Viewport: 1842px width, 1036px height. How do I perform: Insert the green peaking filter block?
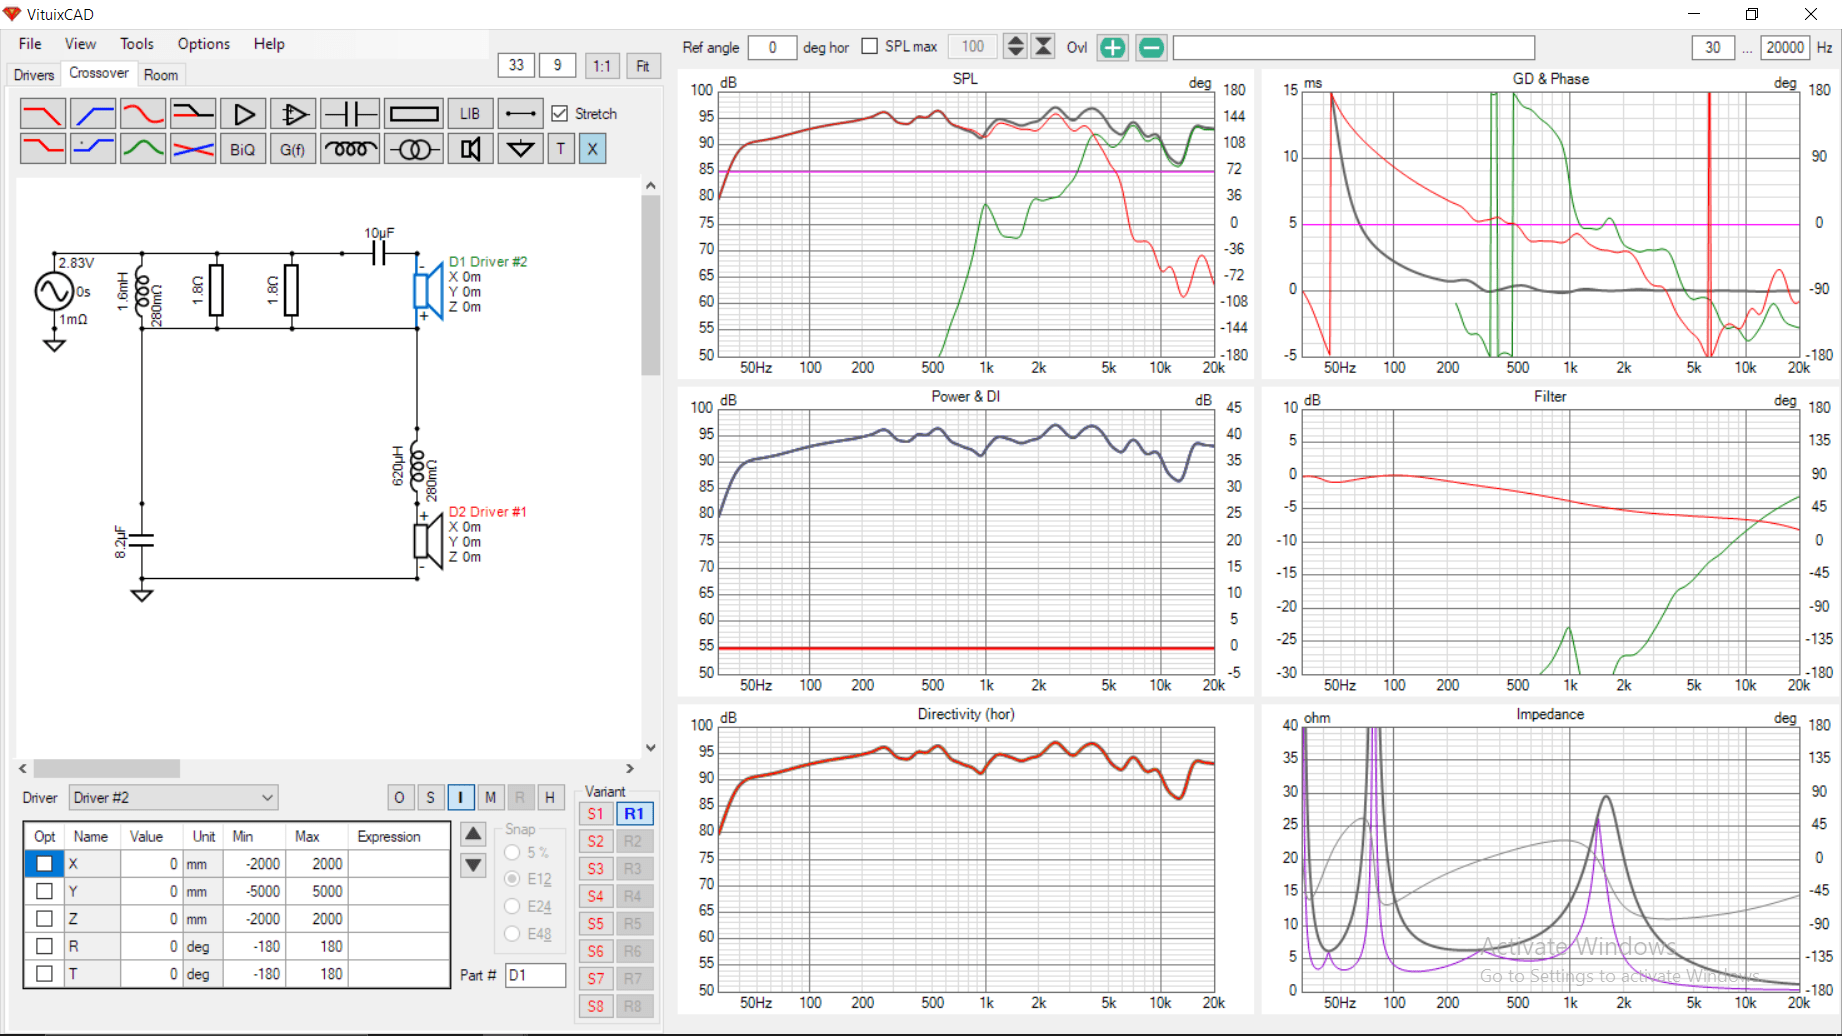pyautogui.click(x=143, y=149)
